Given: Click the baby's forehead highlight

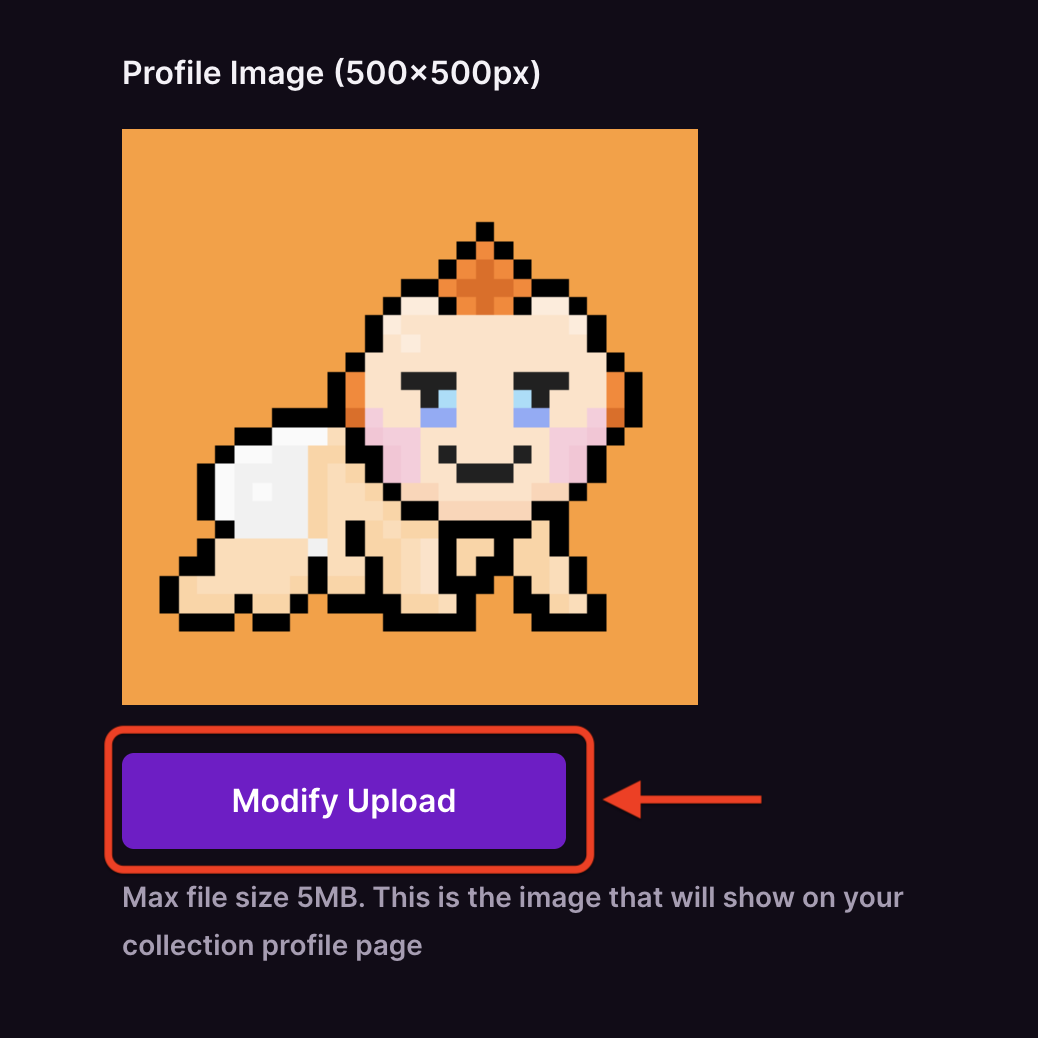Looking at the screenshot, I should tap(410, 343).
